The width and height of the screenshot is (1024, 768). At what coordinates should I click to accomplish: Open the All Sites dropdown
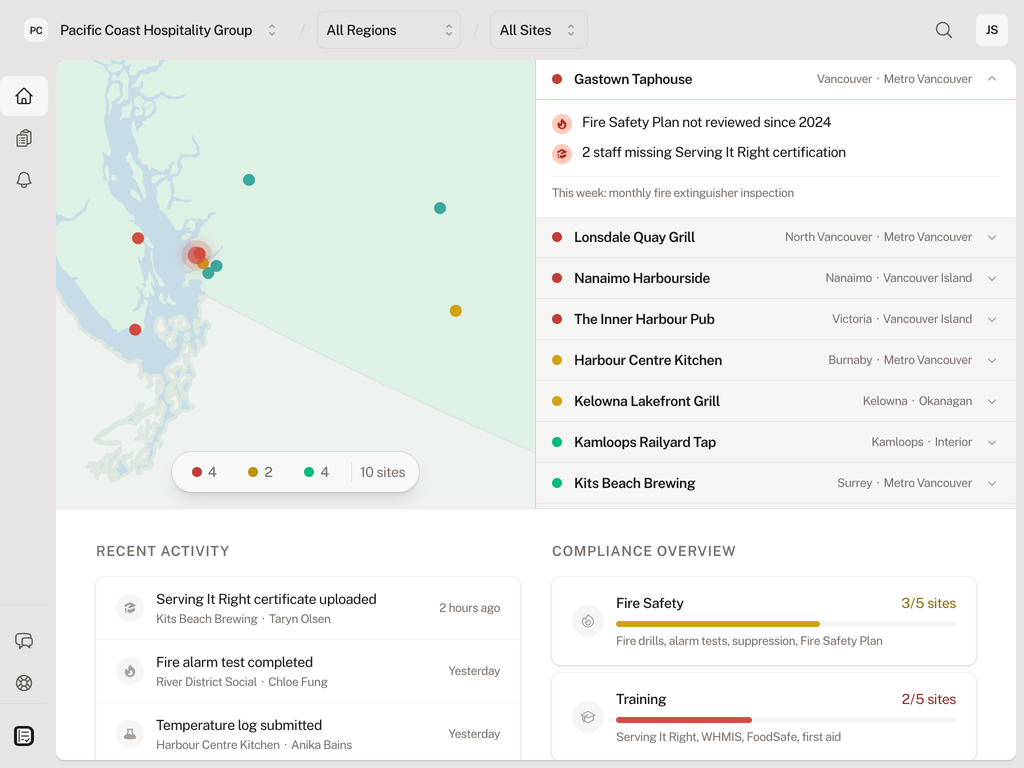(538, 30)
